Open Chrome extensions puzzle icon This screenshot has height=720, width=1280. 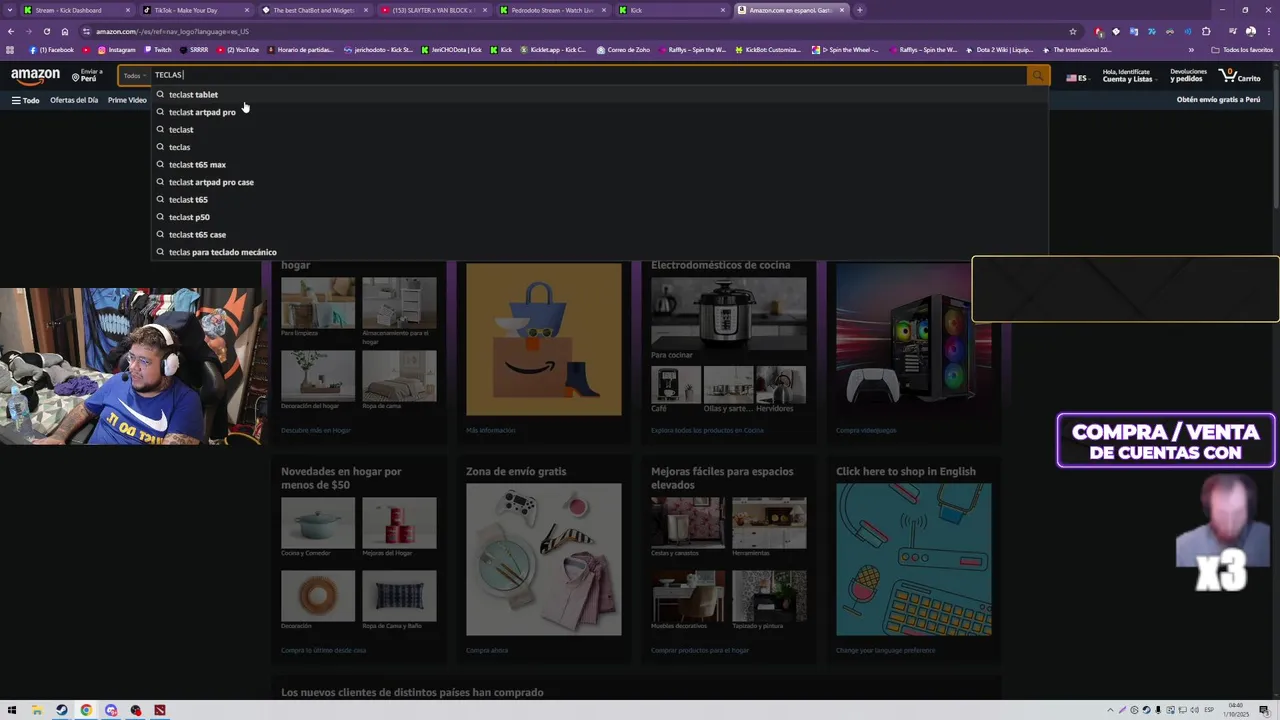pyautogui.click(x=1206, y=31)
